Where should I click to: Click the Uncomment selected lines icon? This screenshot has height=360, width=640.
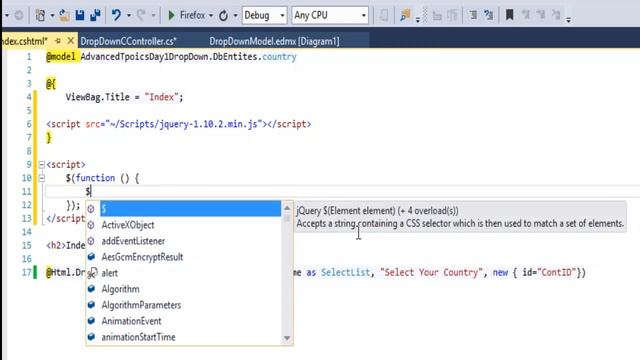pos(452,16)
